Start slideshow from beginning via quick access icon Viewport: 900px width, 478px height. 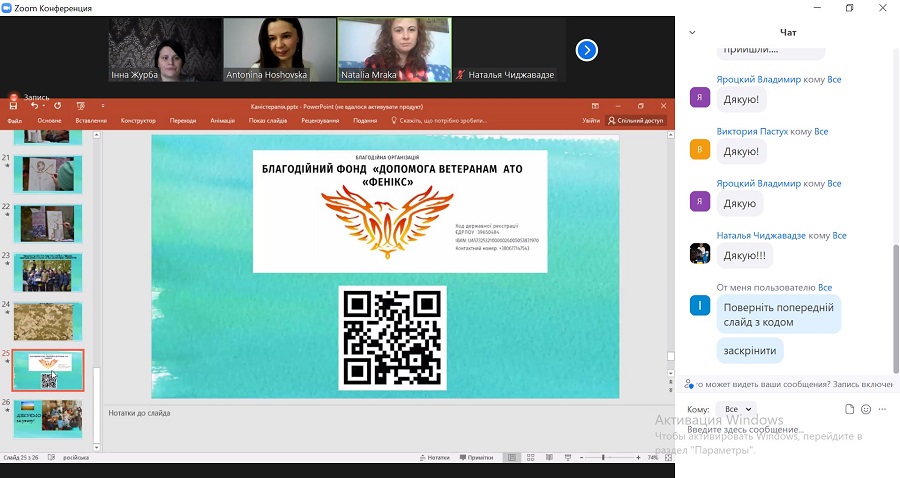pos(80,106)
